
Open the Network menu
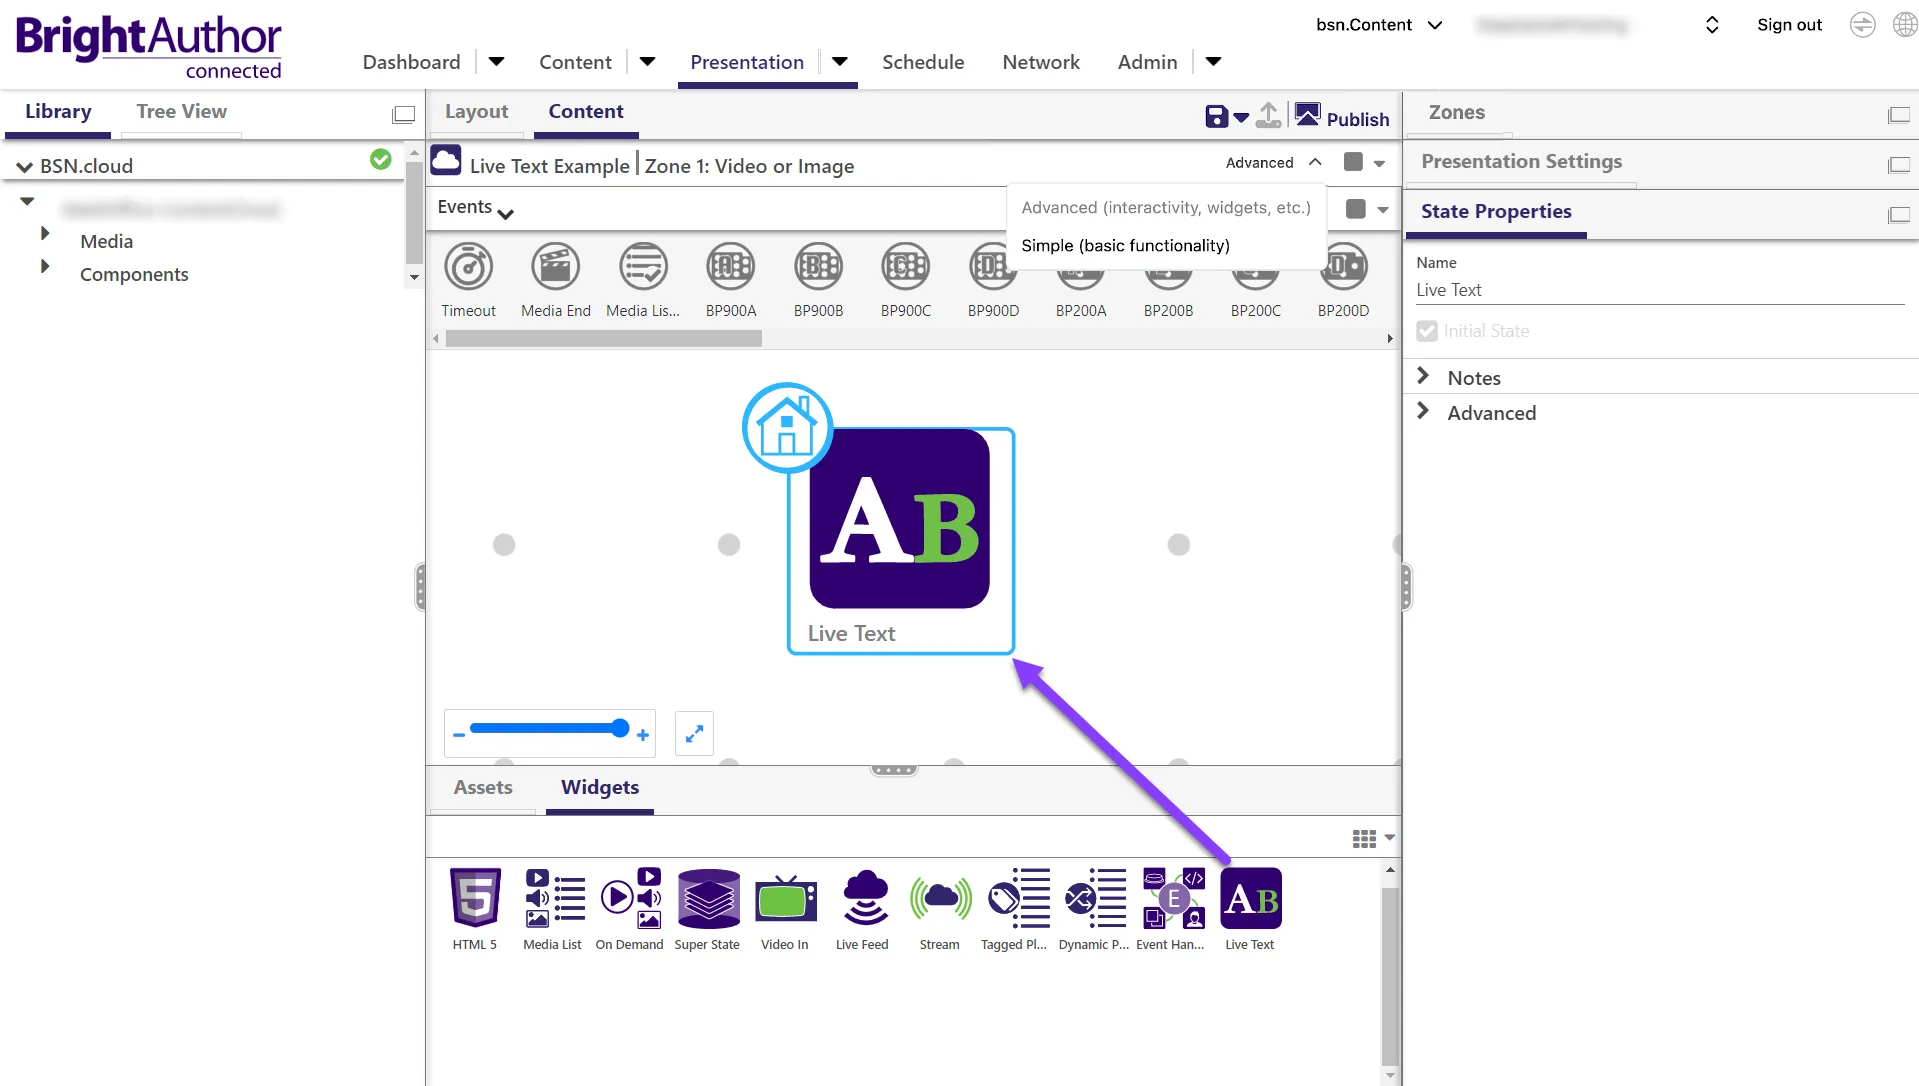[1041, 62]
